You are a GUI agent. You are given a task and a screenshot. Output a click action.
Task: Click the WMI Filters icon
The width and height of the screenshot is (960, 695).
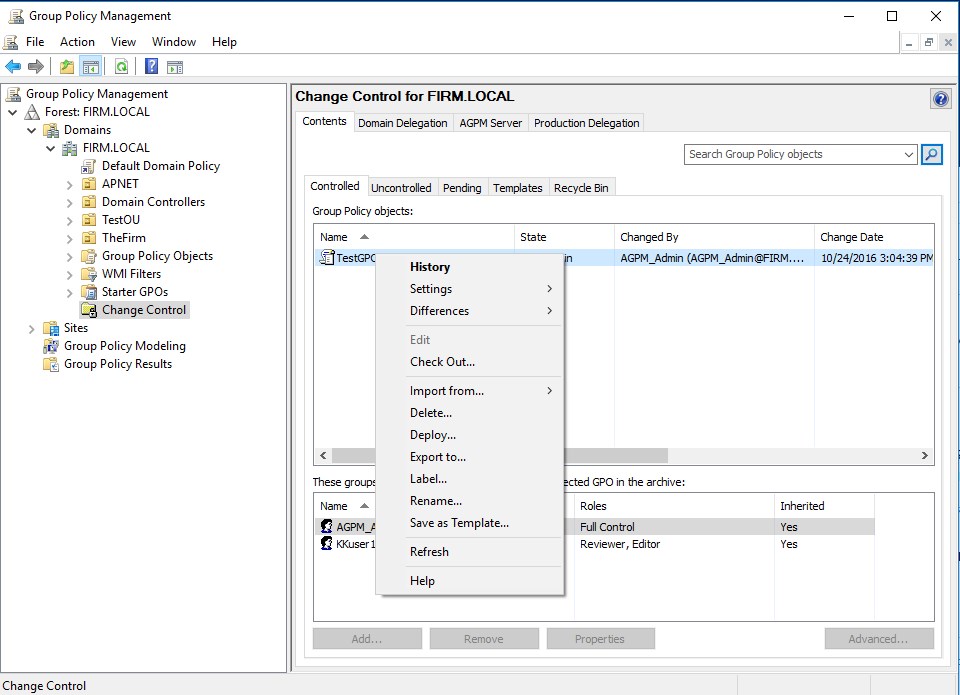[89, 274]
